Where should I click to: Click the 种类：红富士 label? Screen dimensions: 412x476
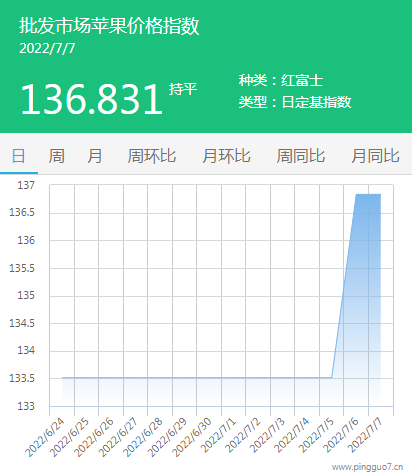click(281, 80)
